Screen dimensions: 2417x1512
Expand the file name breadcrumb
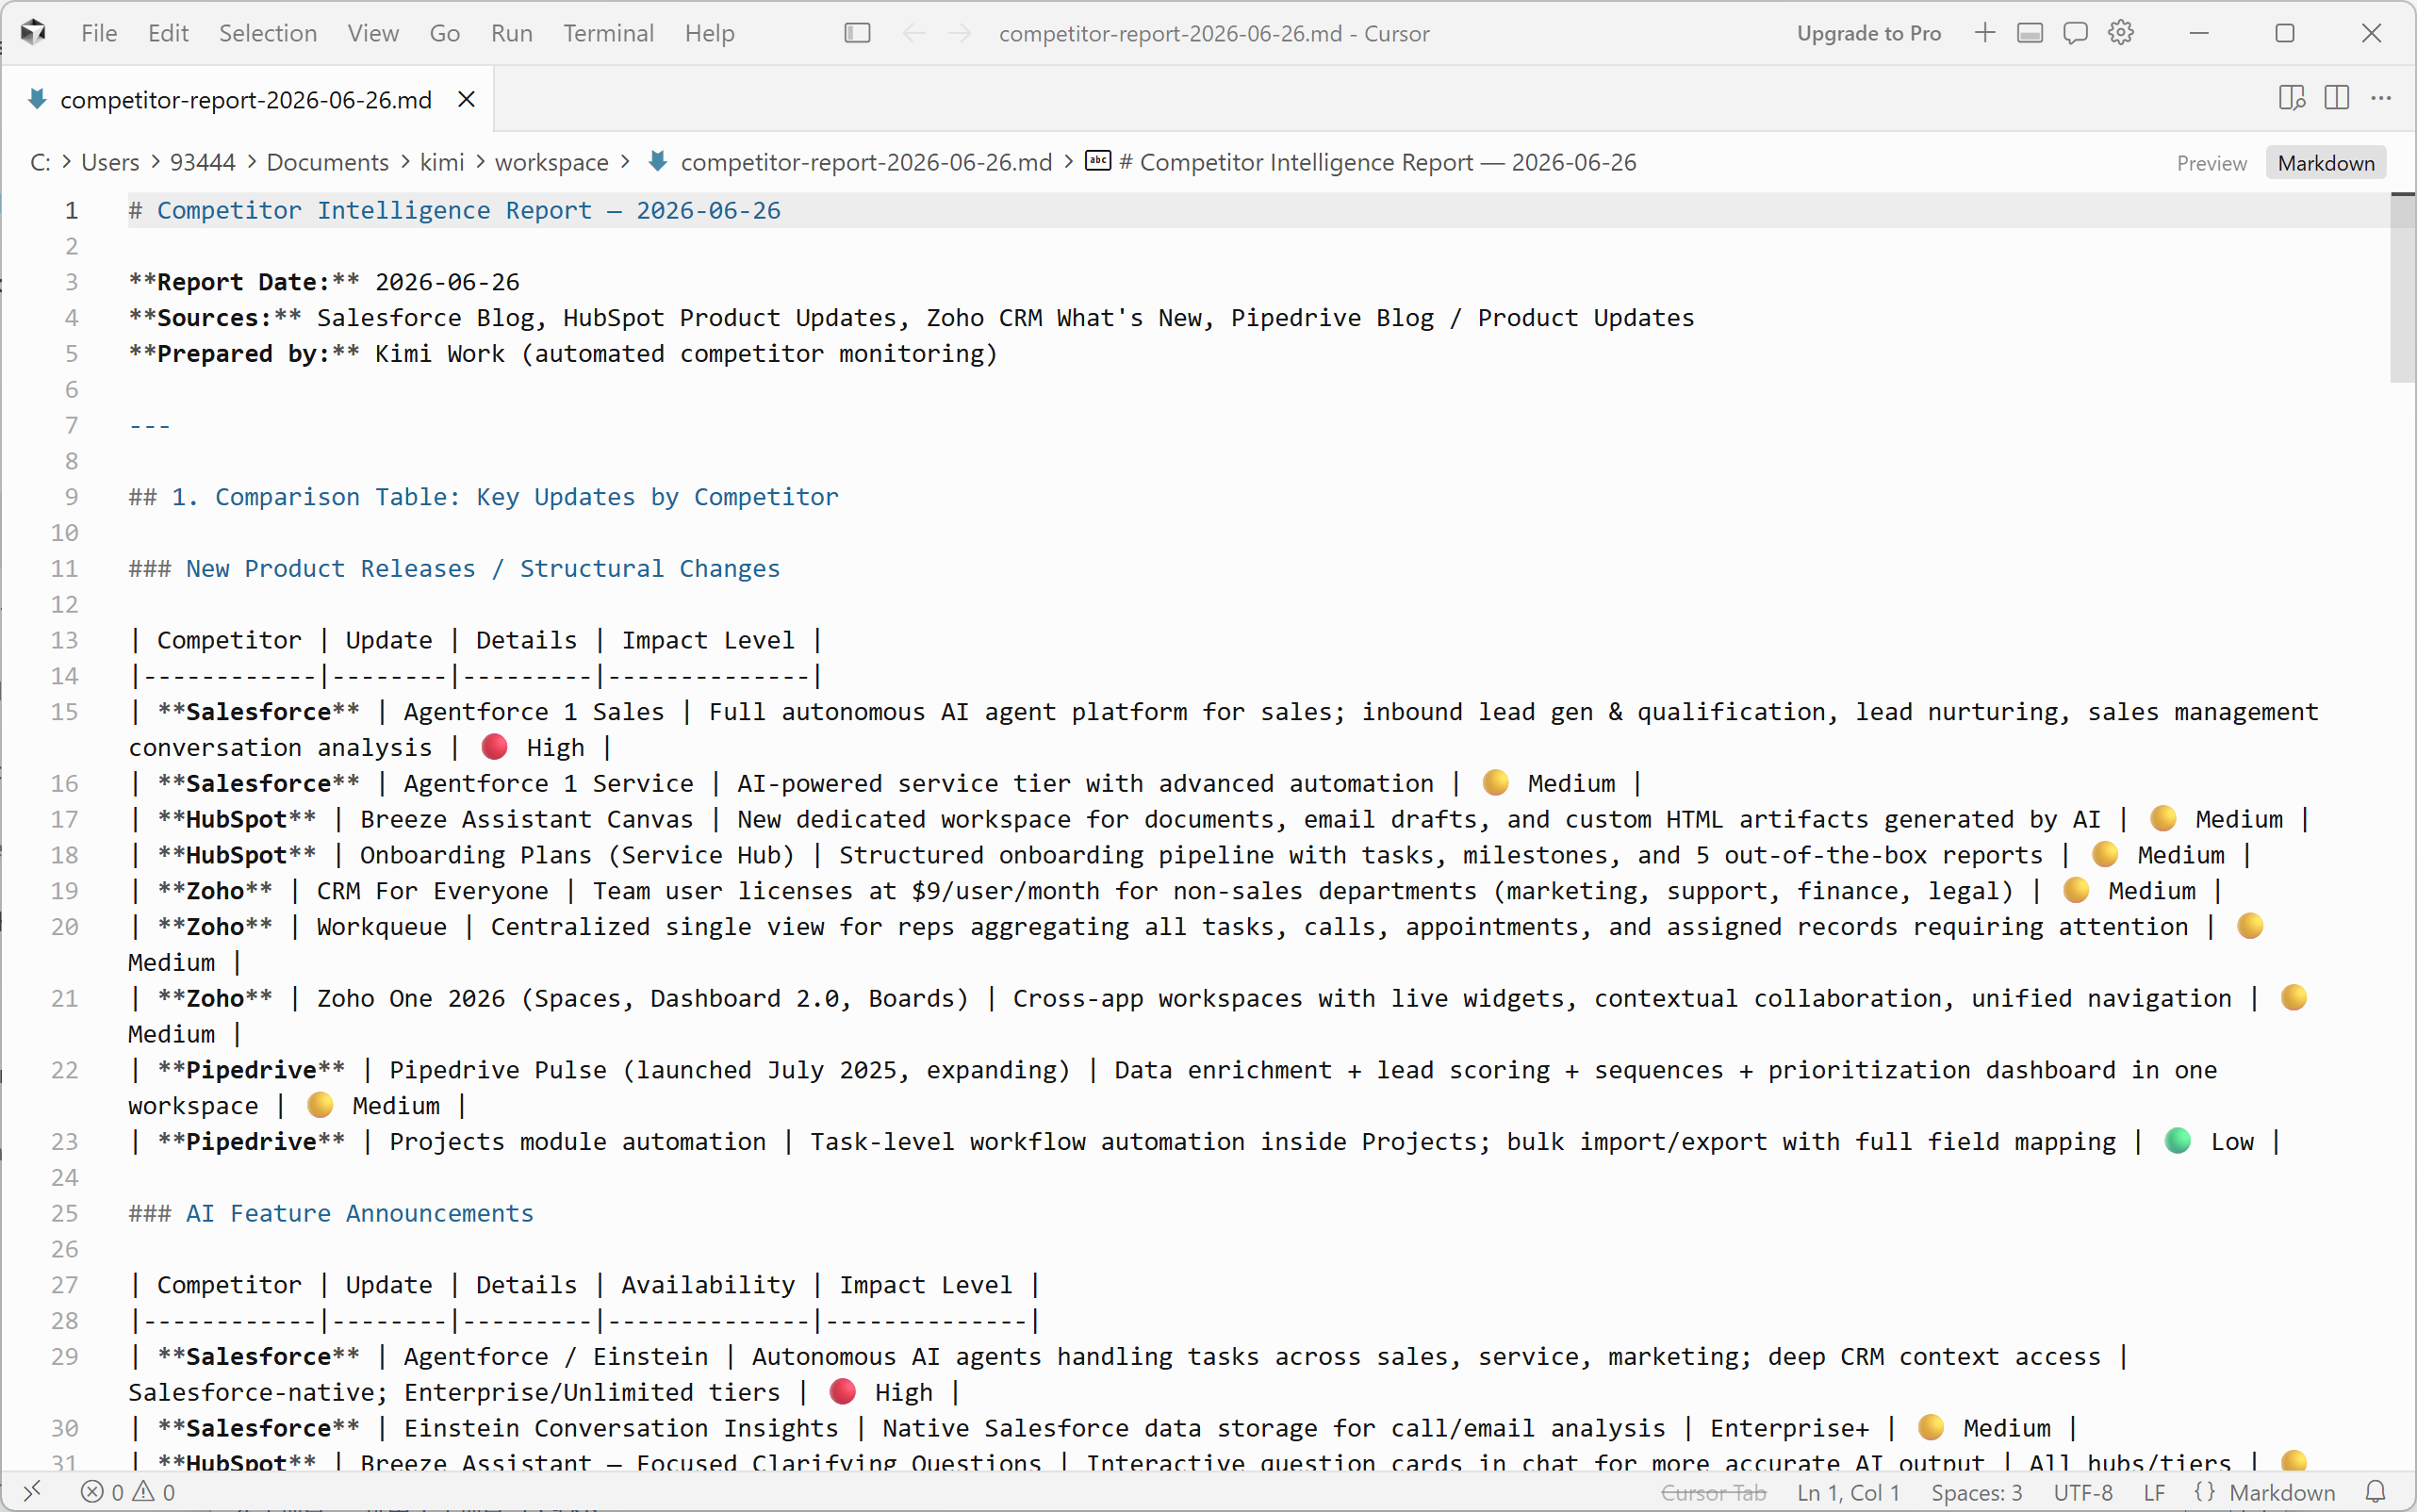pos(866,162)
